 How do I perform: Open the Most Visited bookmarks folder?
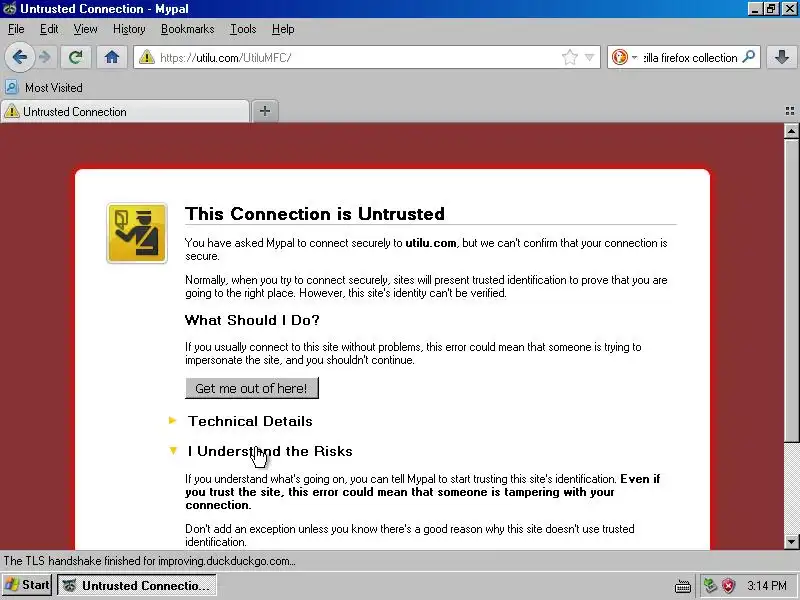pyautogui.click(x=44, y=88)
